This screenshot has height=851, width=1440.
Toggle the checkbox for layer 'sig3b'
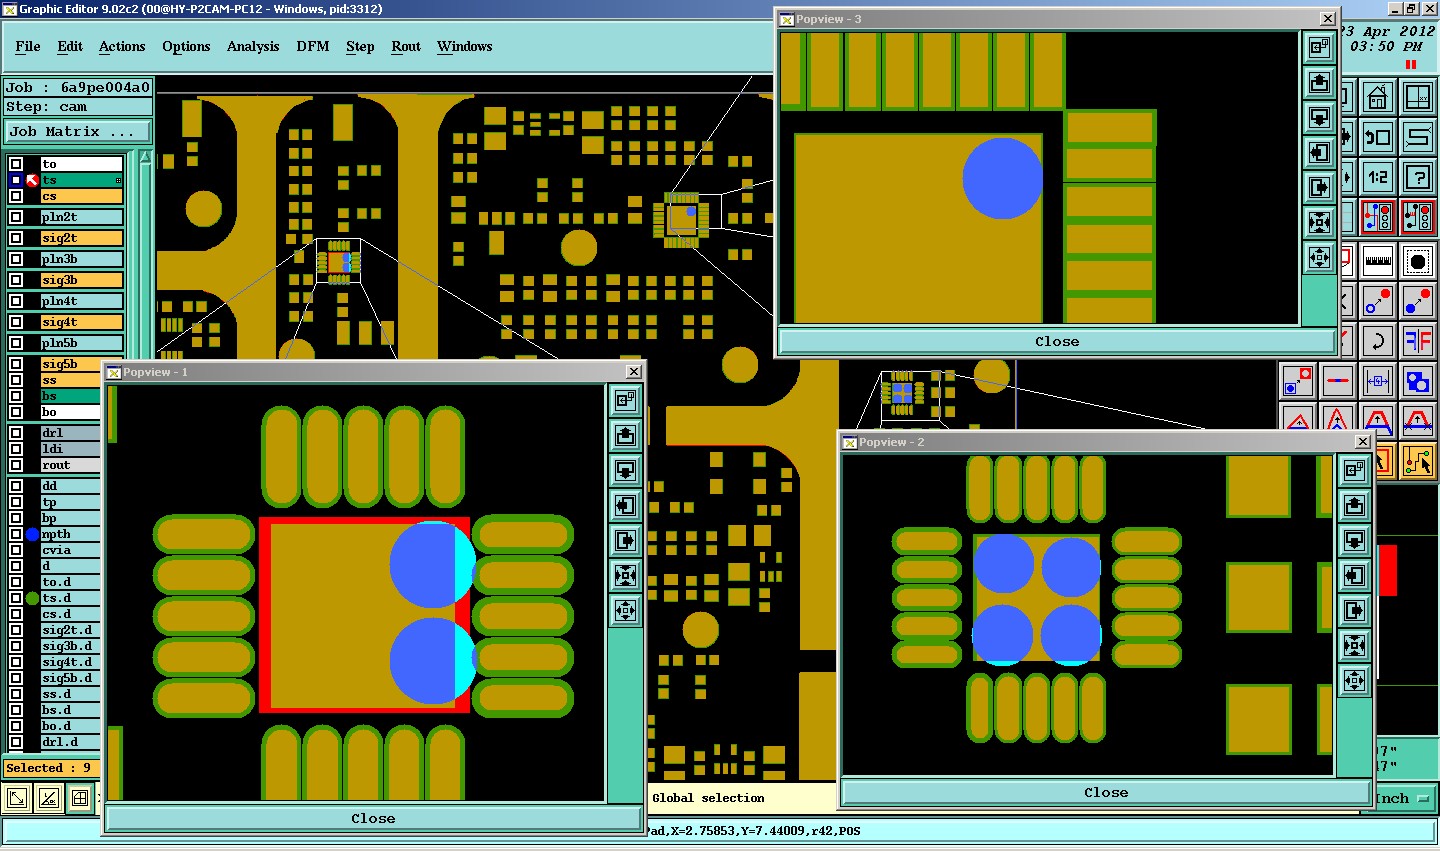coord(16,280)
